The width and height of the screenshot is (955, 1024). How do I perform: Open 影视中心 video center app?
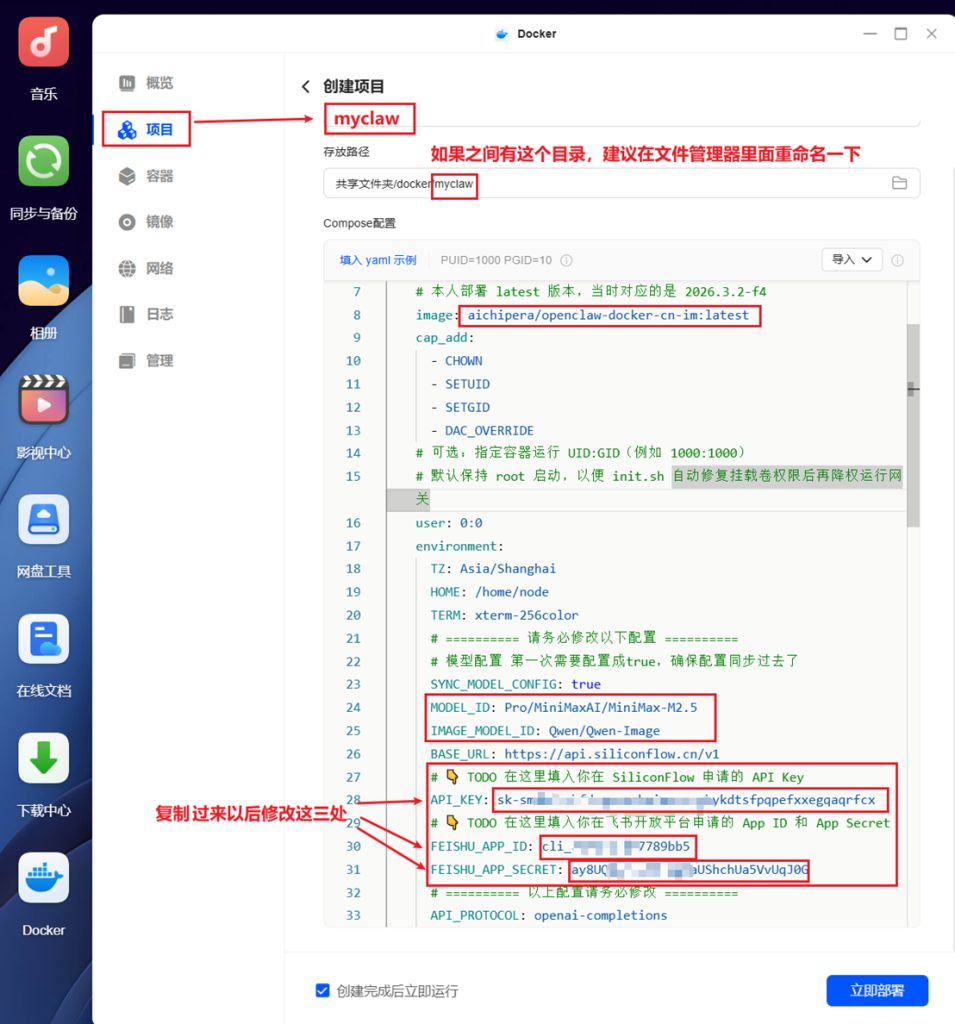[44, 400]
